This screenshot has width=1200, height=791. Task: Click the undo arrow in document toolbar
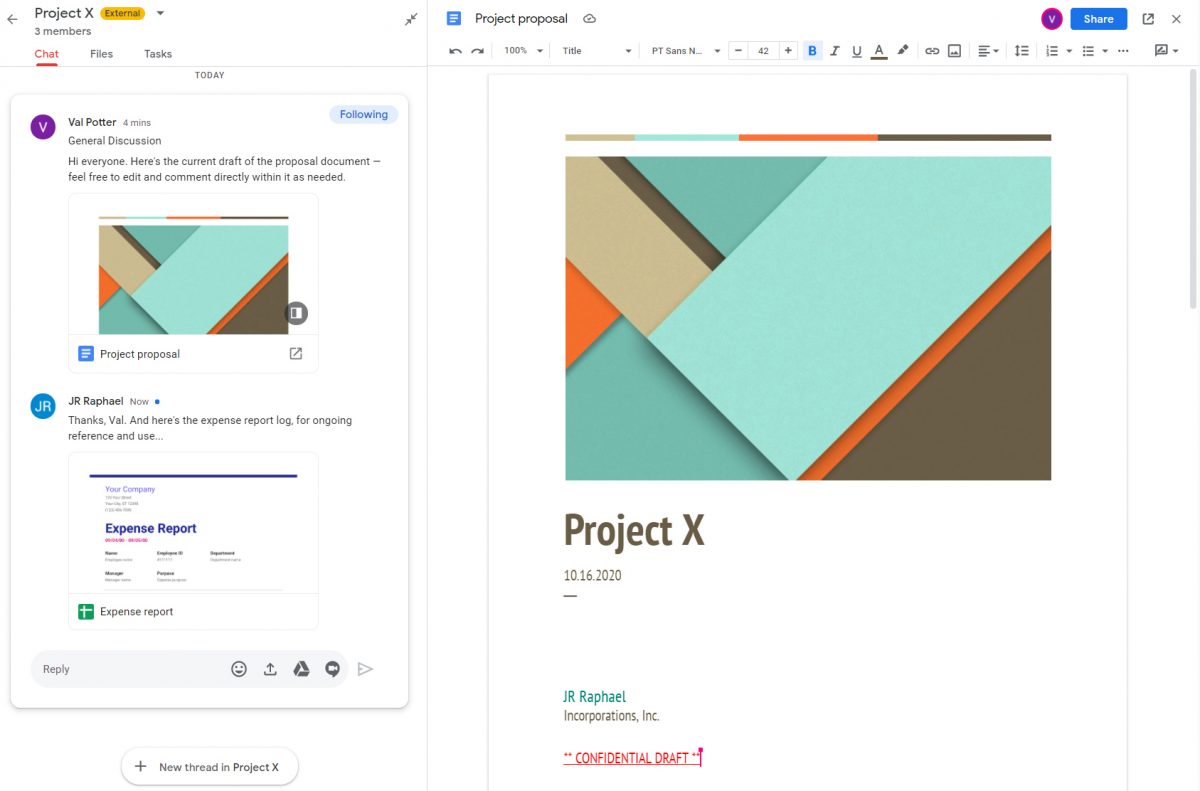pyautogui.click(x=455, y=51)
